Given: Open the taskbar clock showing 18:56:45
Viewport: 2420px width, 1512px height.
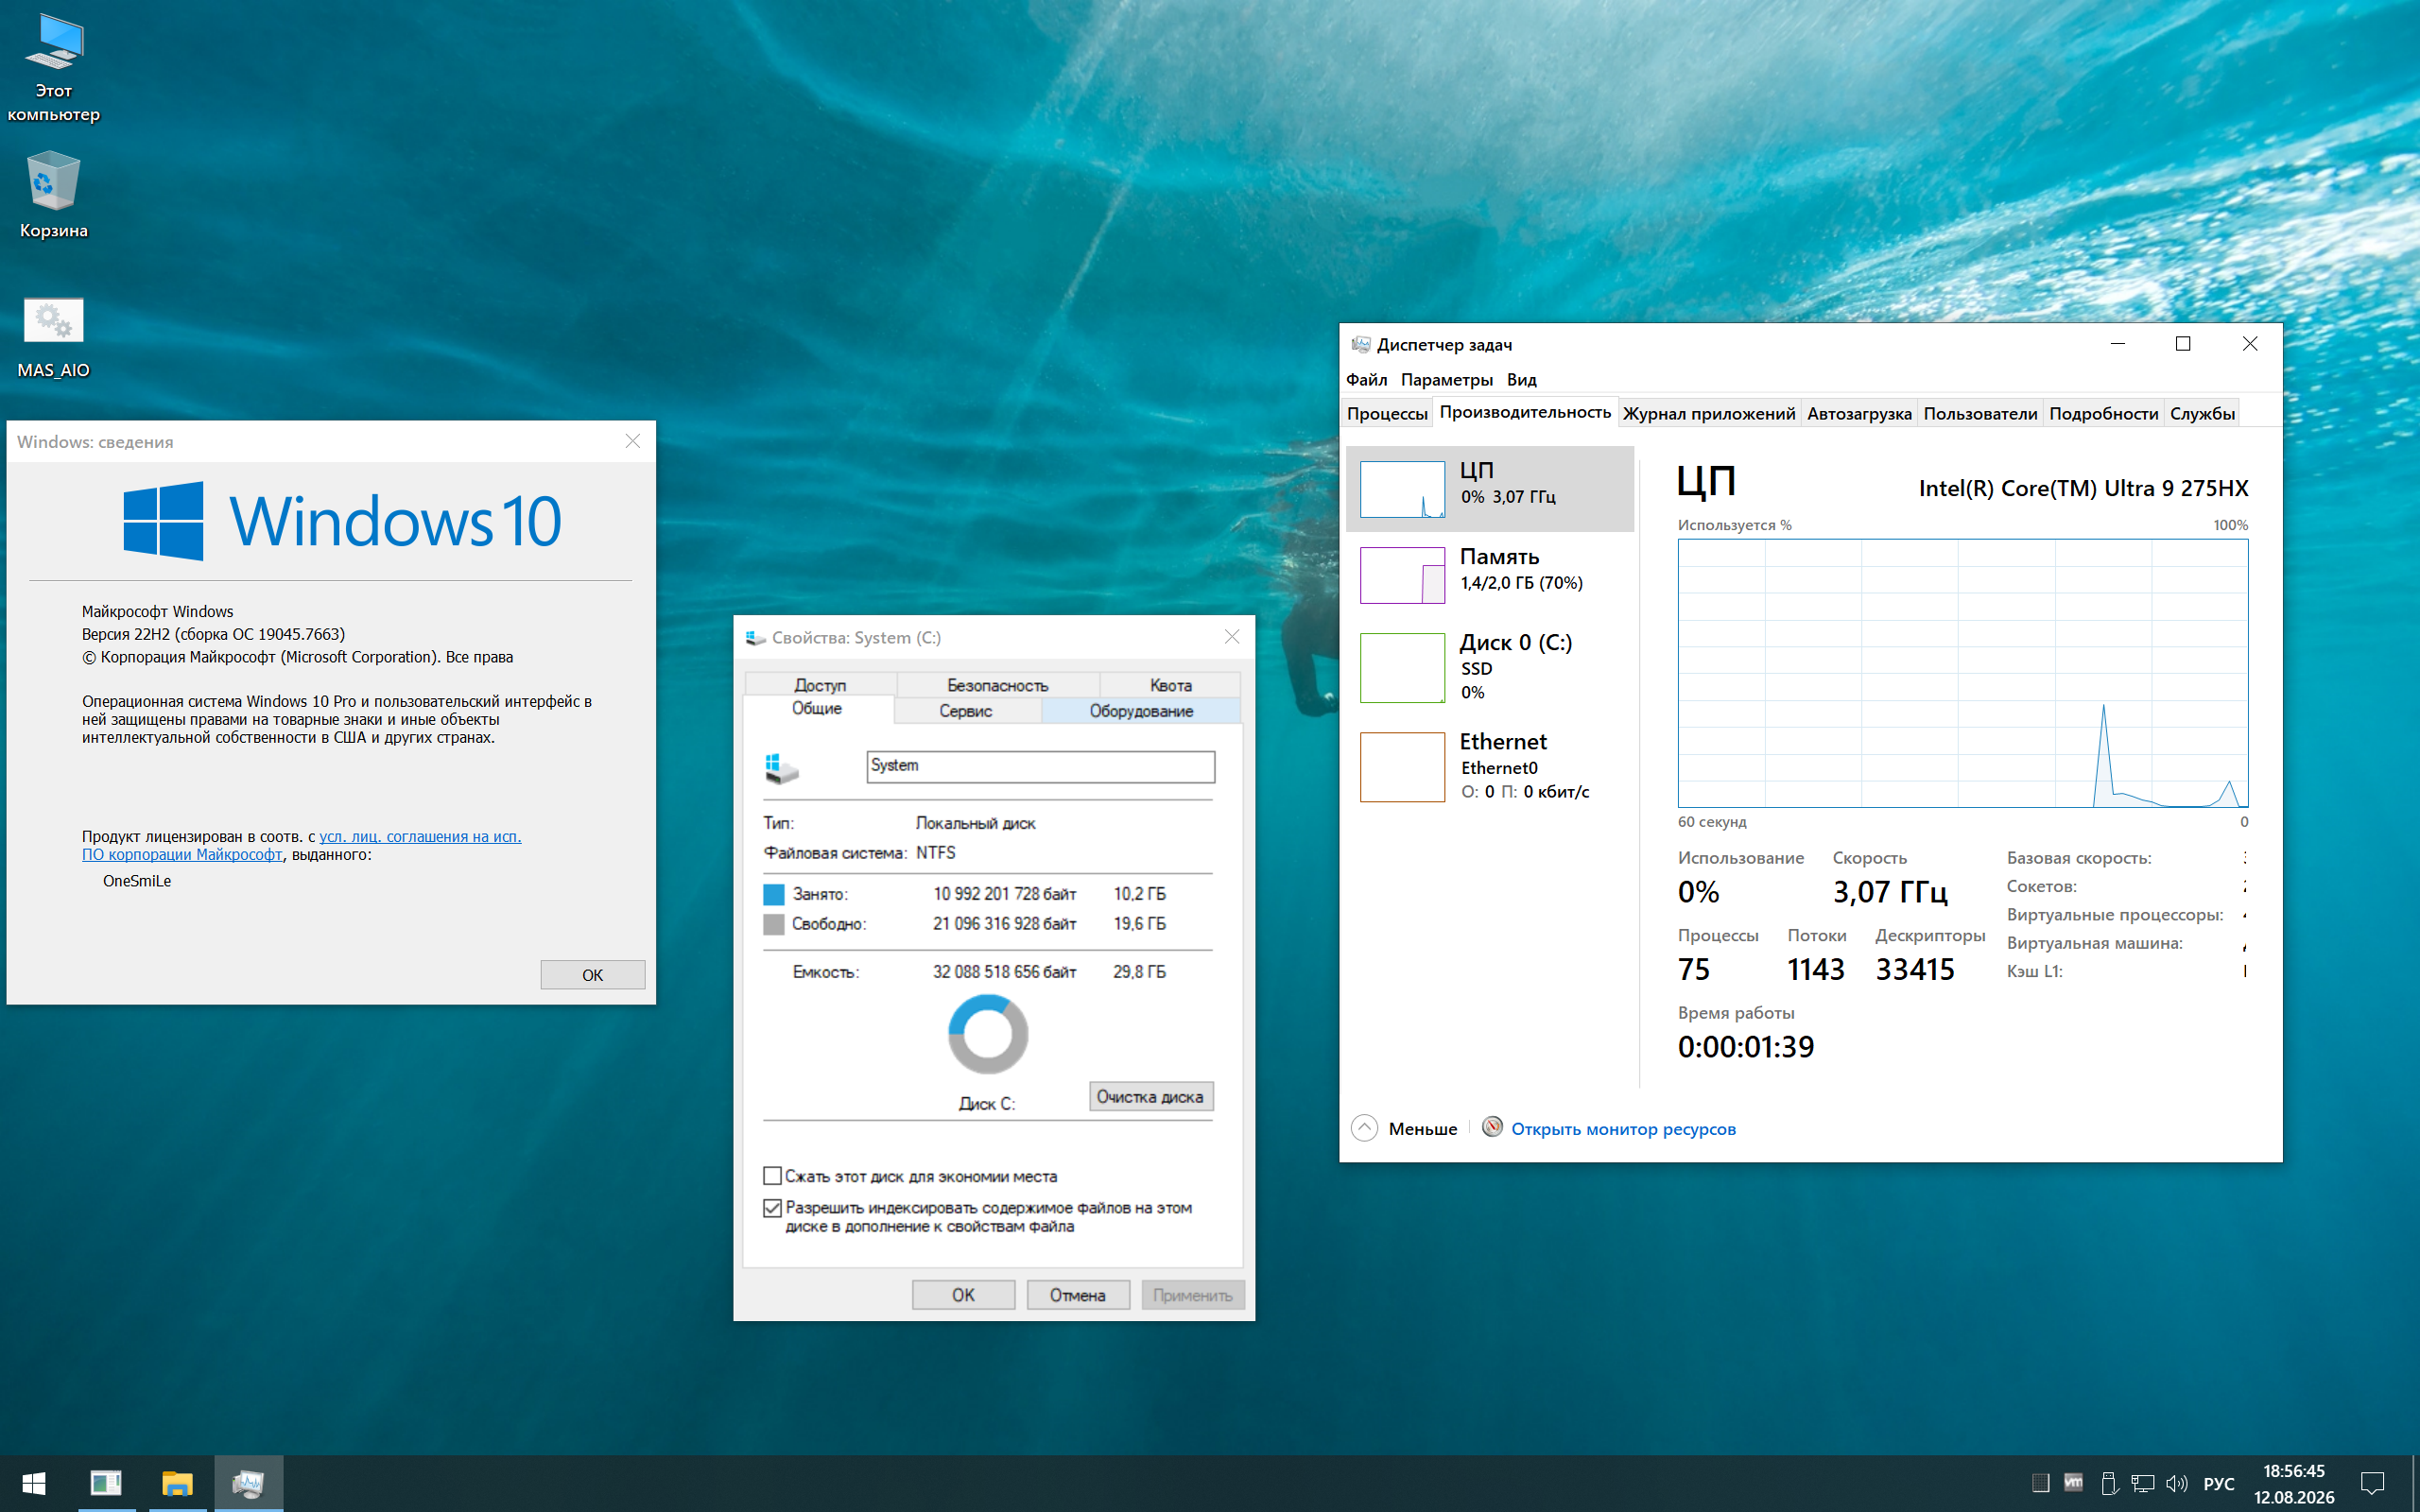Looking at the screenshot, I should [2294, 1484].
